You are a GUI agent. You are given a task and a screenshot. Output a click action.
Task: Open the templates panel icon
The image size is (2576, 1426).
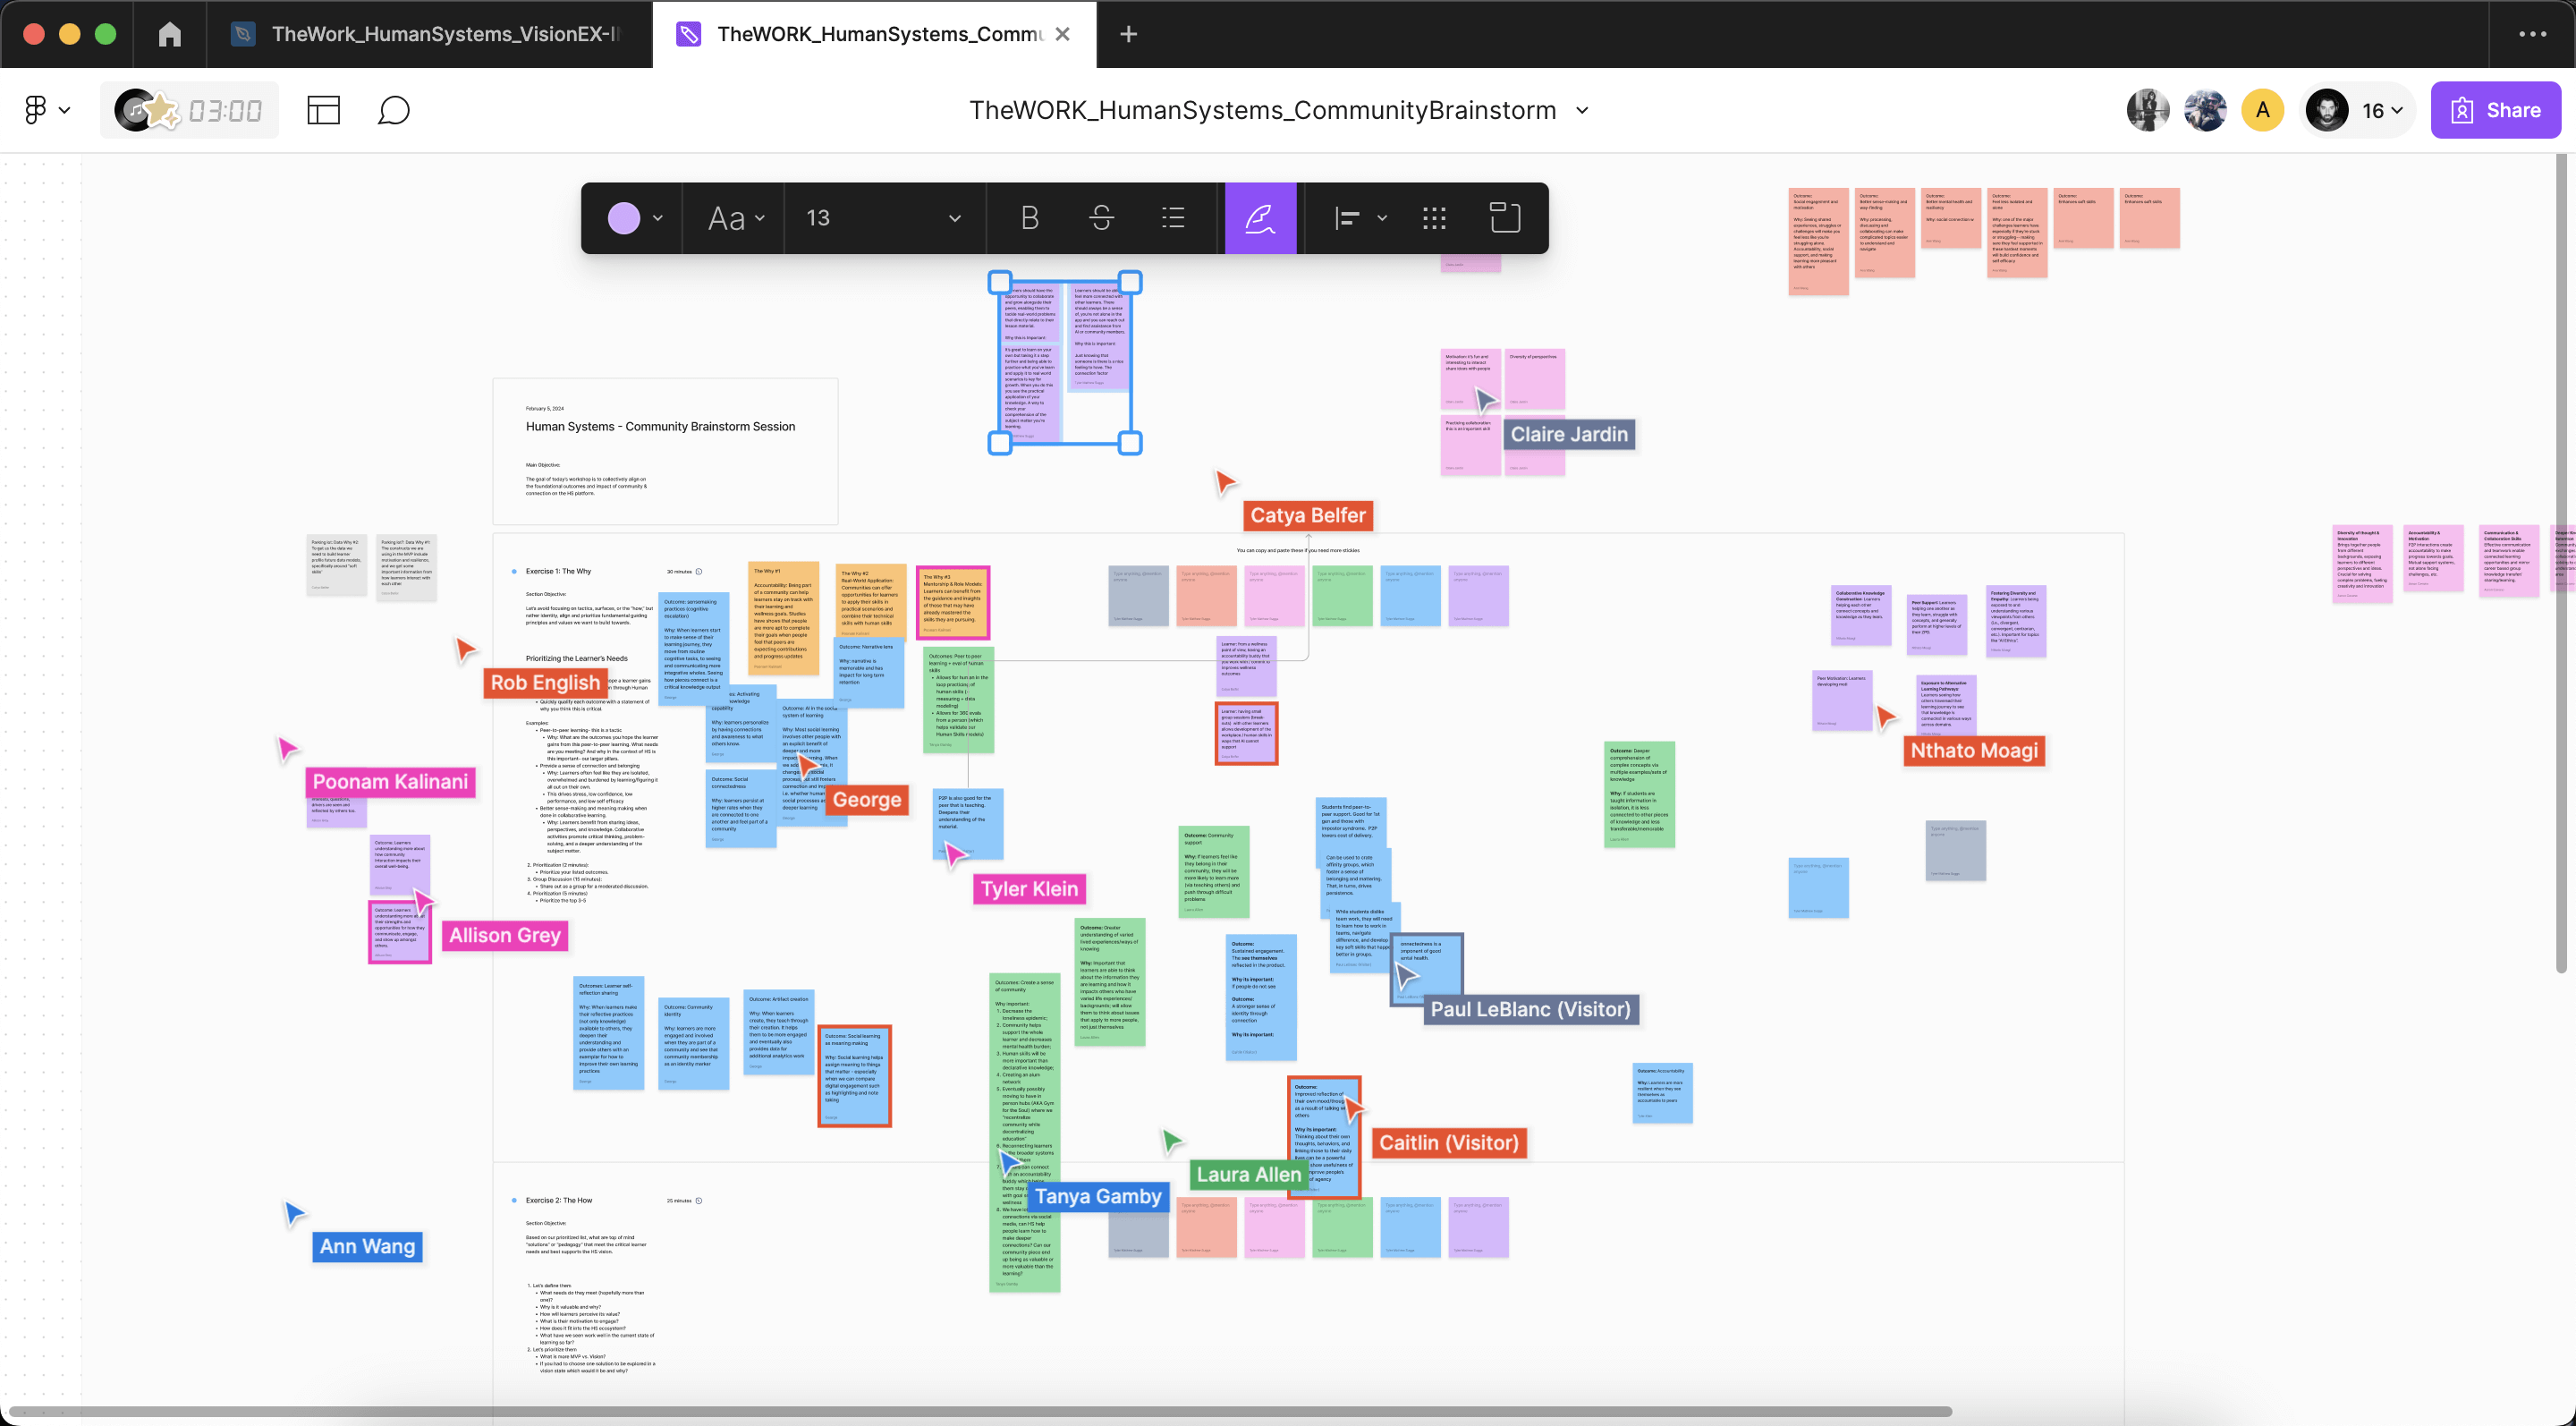[324, 110]
